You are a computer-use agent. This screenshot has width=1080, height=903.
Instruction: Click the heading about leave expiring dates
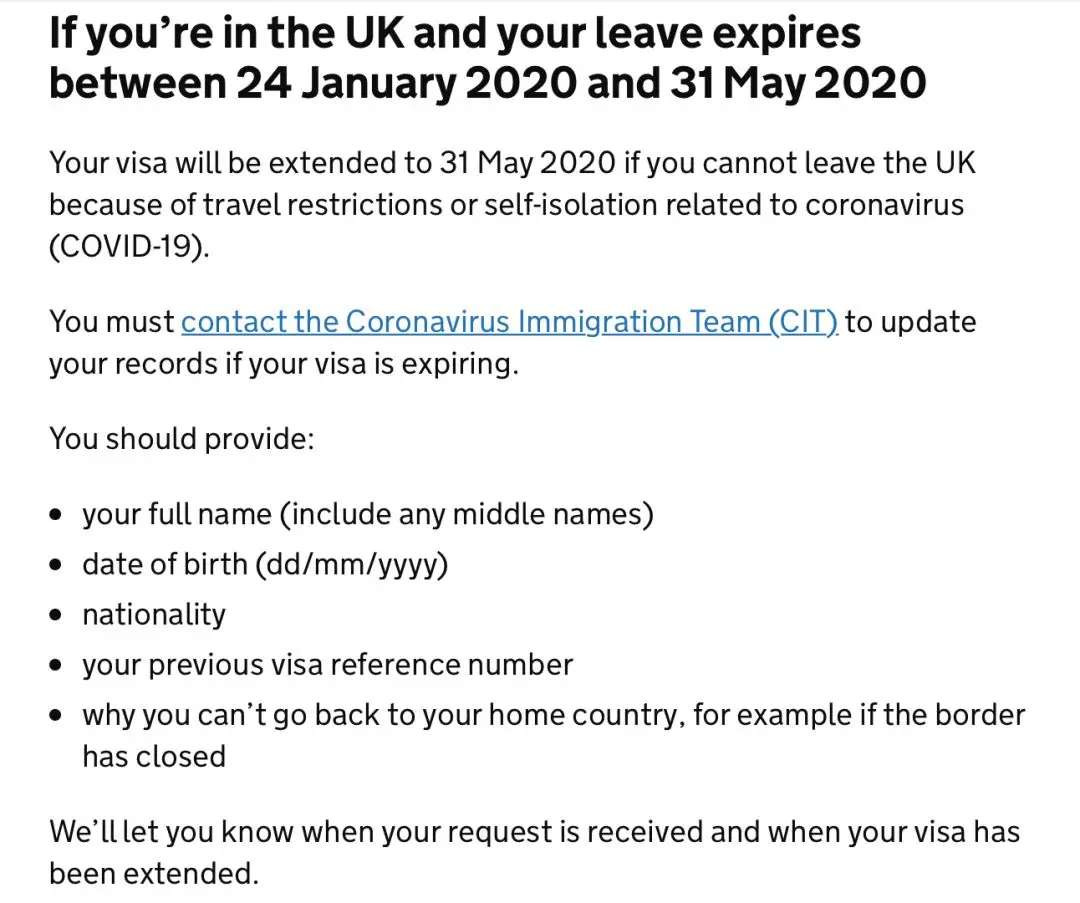pyautogui.click(x=455, y=58)
